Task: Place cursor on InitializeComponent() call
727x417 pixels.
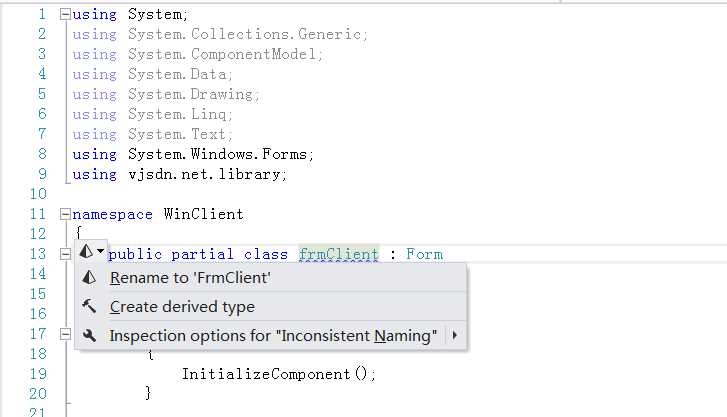Action: [278, 374]
